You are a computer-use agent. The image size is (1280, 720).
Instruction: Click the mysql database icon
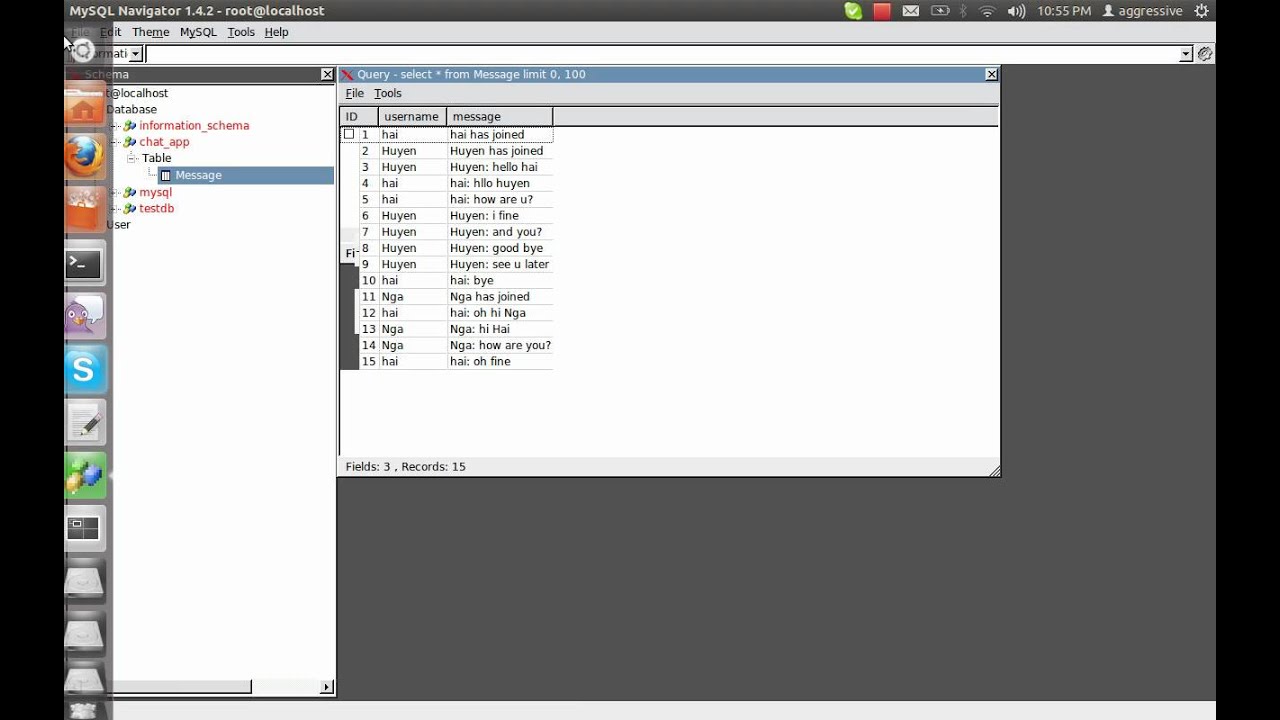(130, 192)
